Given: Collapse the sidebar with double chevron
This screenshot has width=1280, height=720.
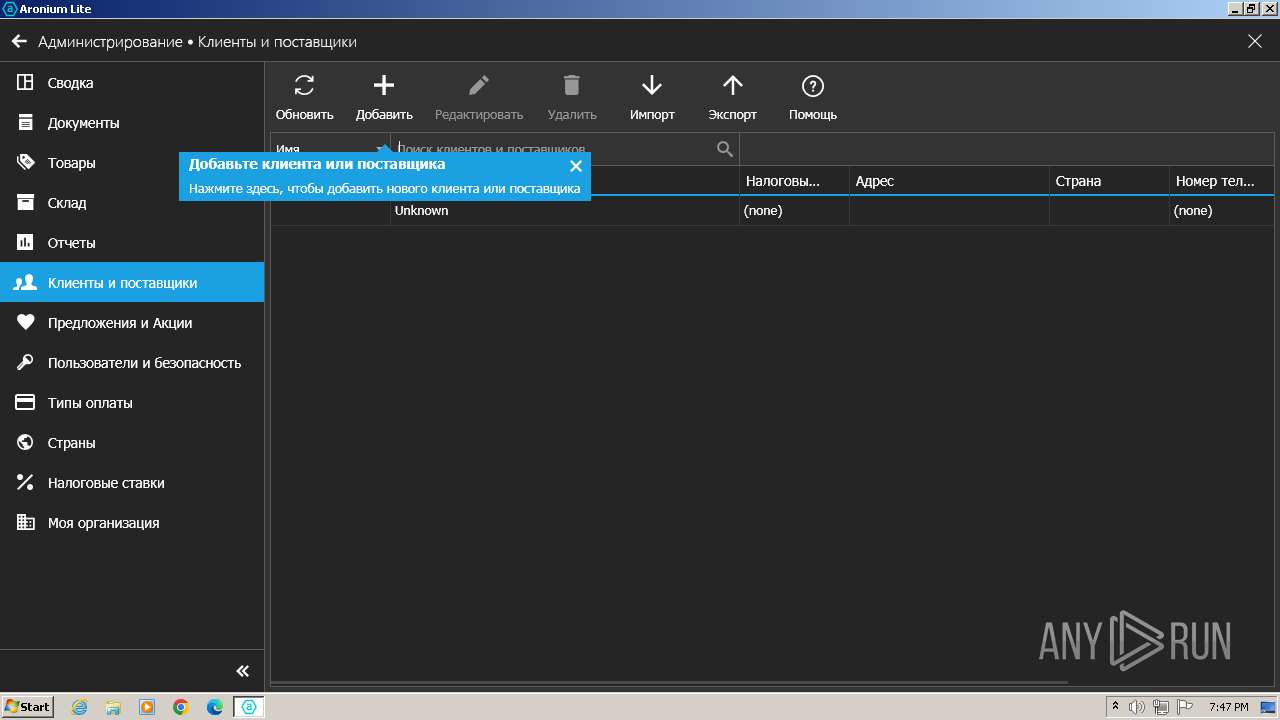Looking at the screenshot, I should coord(242,671).
